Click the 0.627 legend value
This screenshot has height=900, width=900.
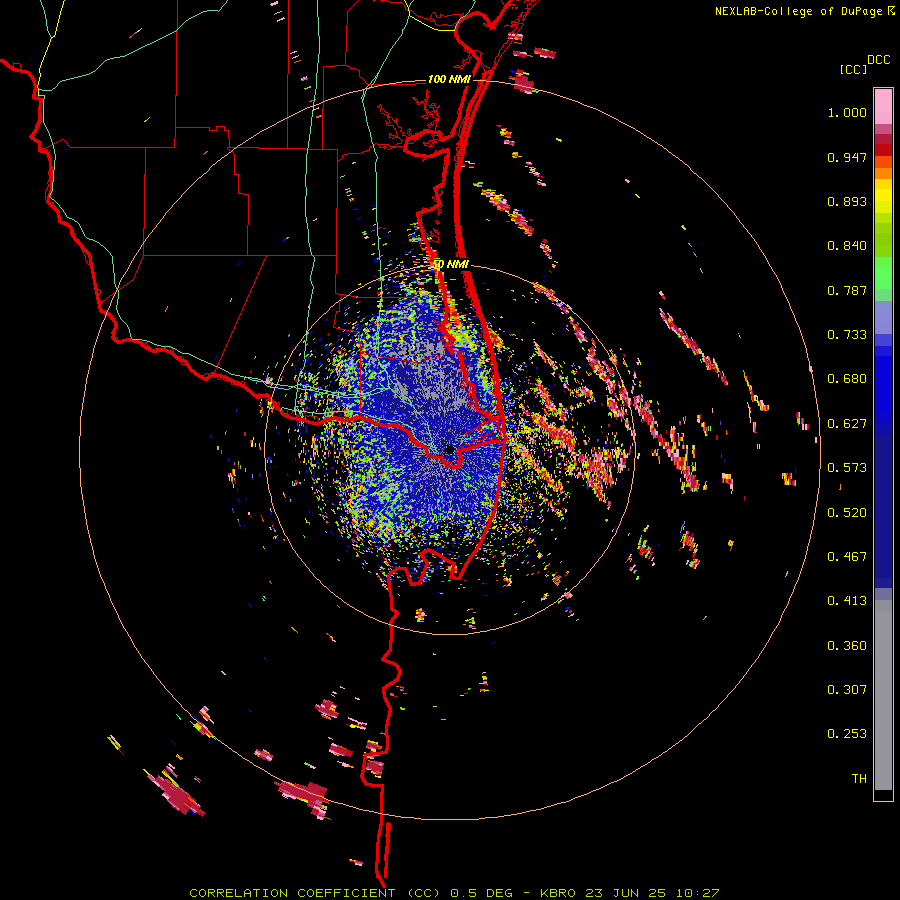point(847,424)
